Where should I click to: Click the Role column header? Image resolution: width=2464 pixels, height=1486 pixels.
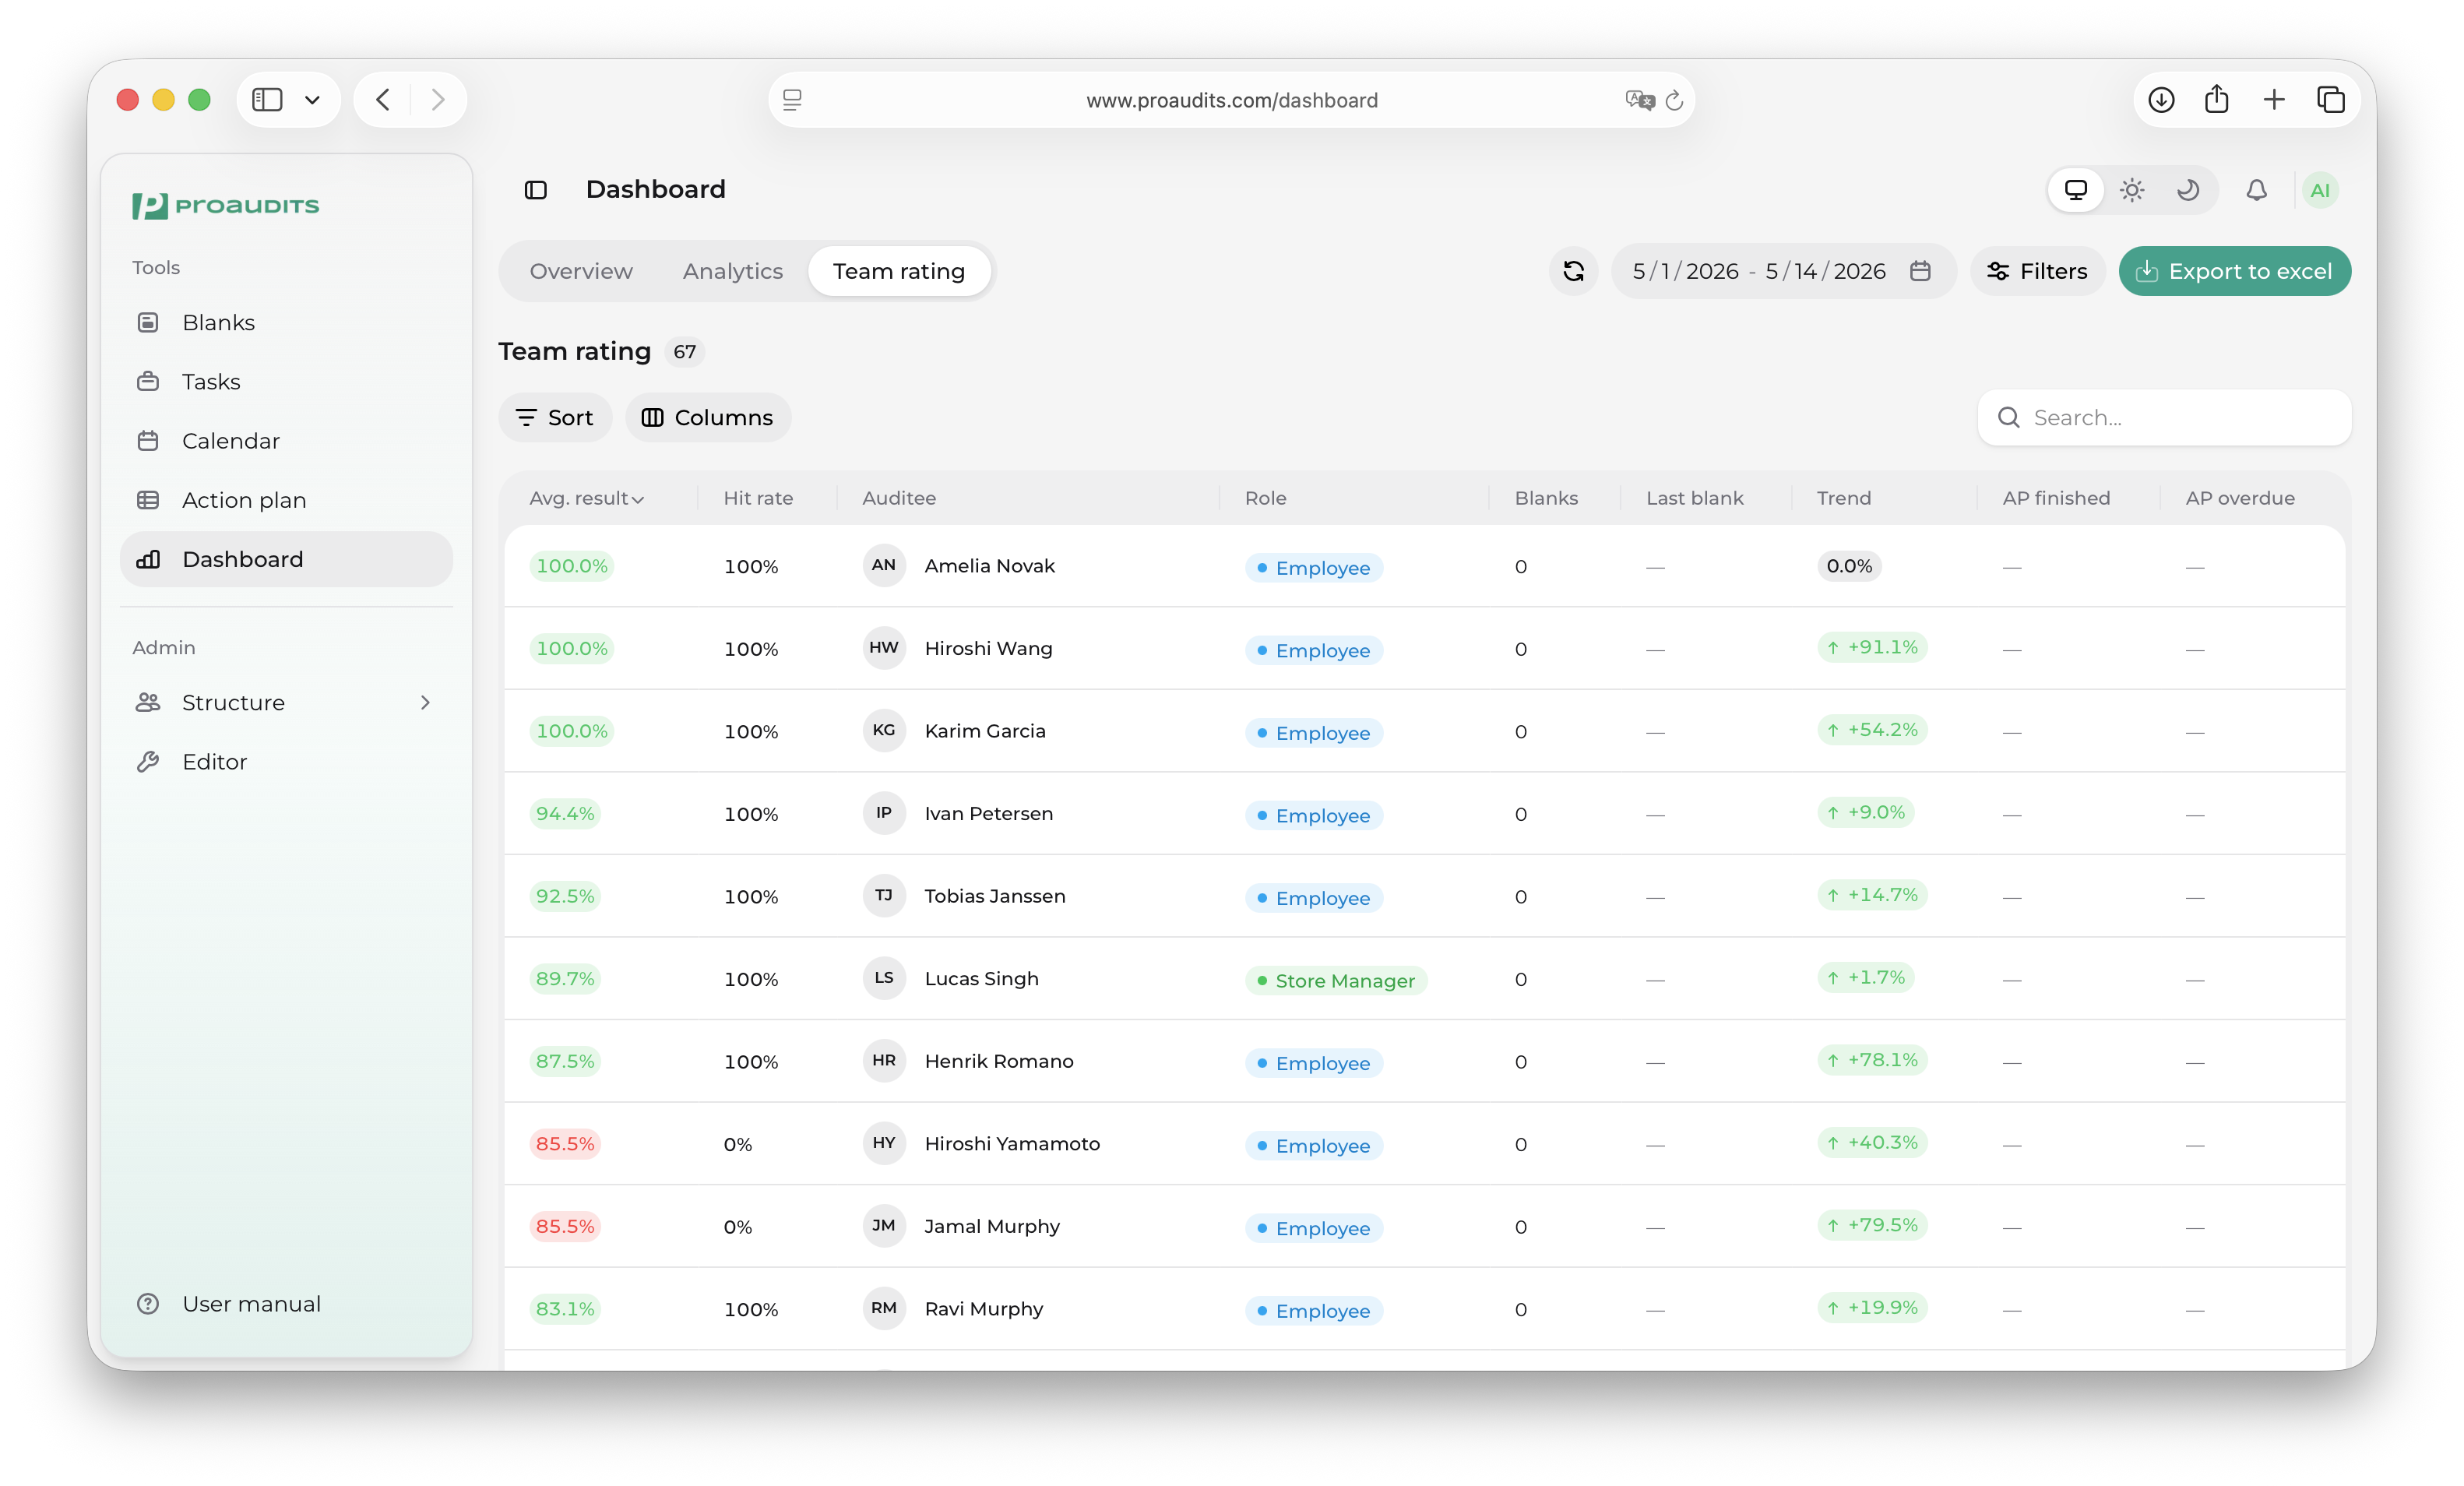coord(1265,498)
